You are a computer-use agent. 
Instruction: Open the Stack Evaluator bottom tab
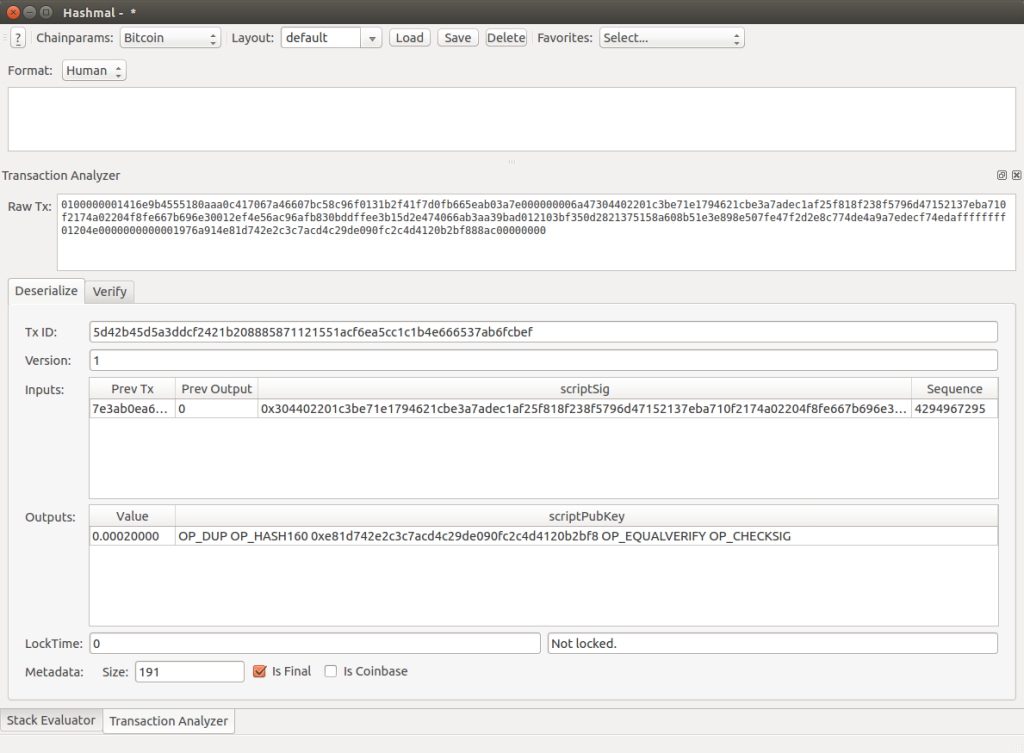click(x=51, y=720)
